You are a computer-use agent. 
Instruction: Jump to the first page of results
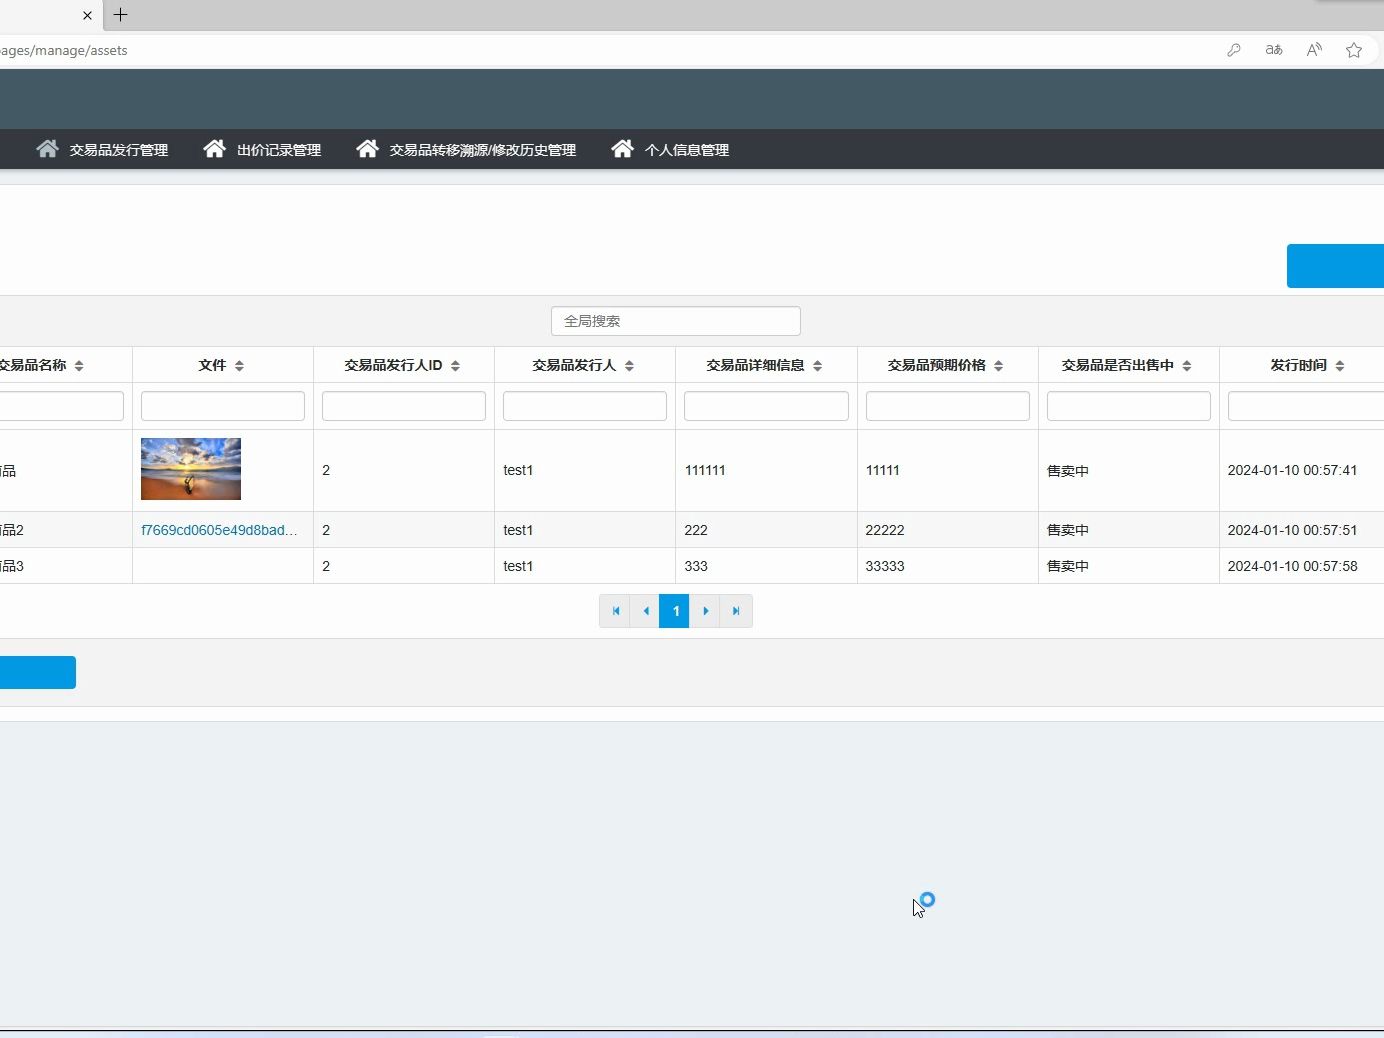tap(615, 611)
